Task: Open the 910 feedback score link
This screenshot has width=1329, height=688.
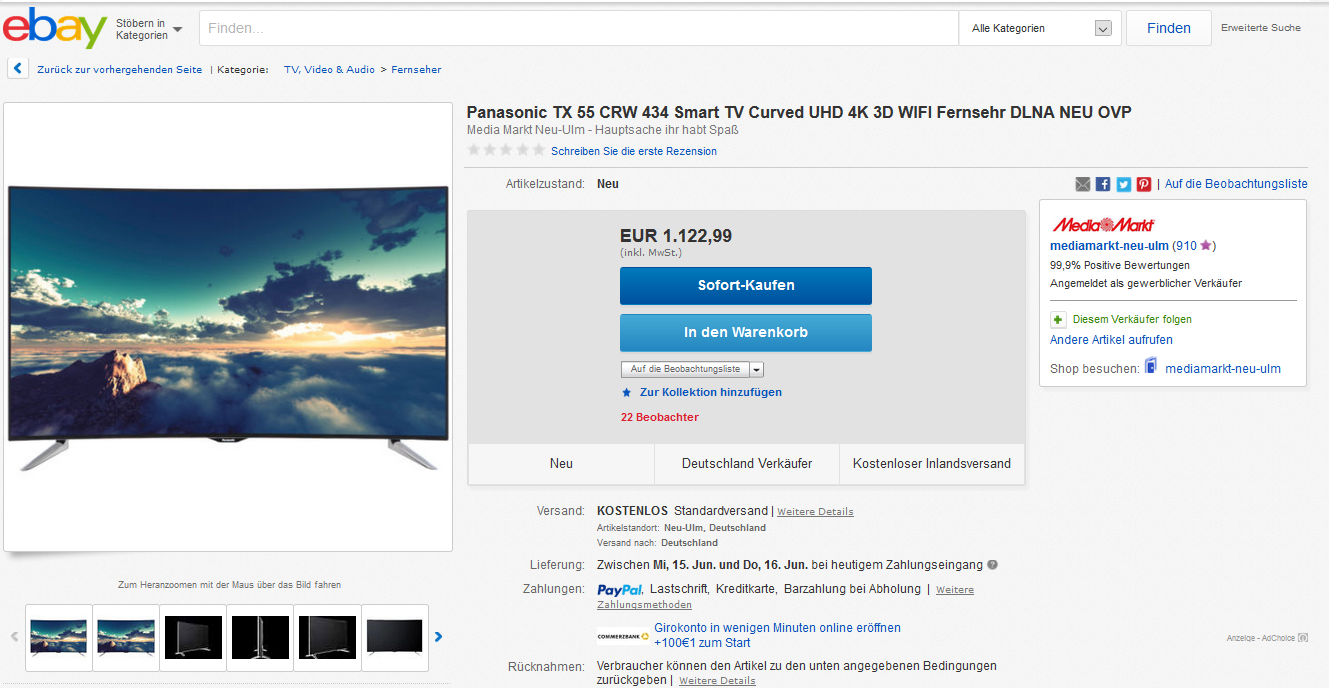Action: point(1185,245)
